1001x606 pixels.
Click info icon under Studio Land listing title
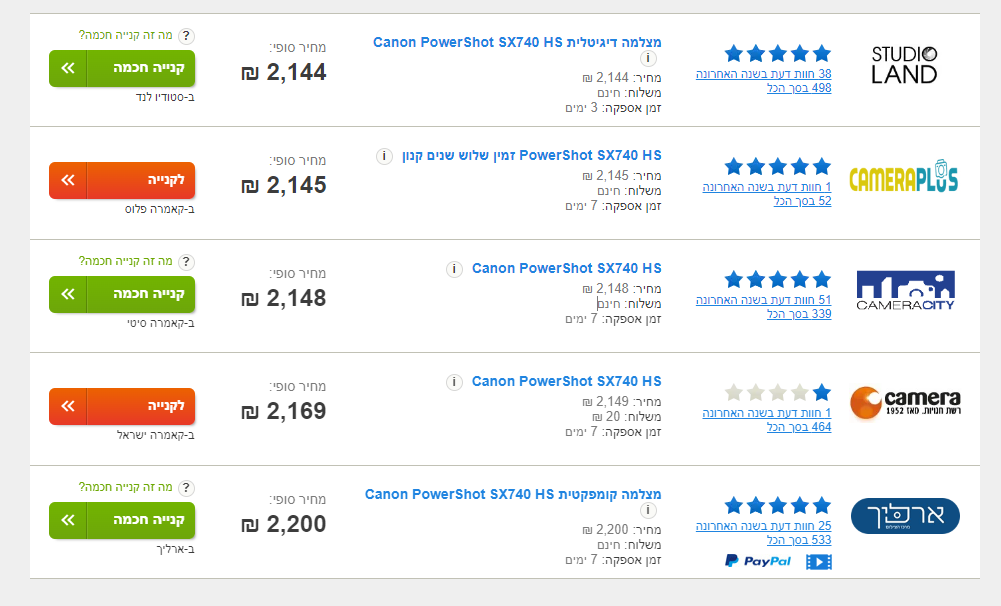[x=648, y=59]
